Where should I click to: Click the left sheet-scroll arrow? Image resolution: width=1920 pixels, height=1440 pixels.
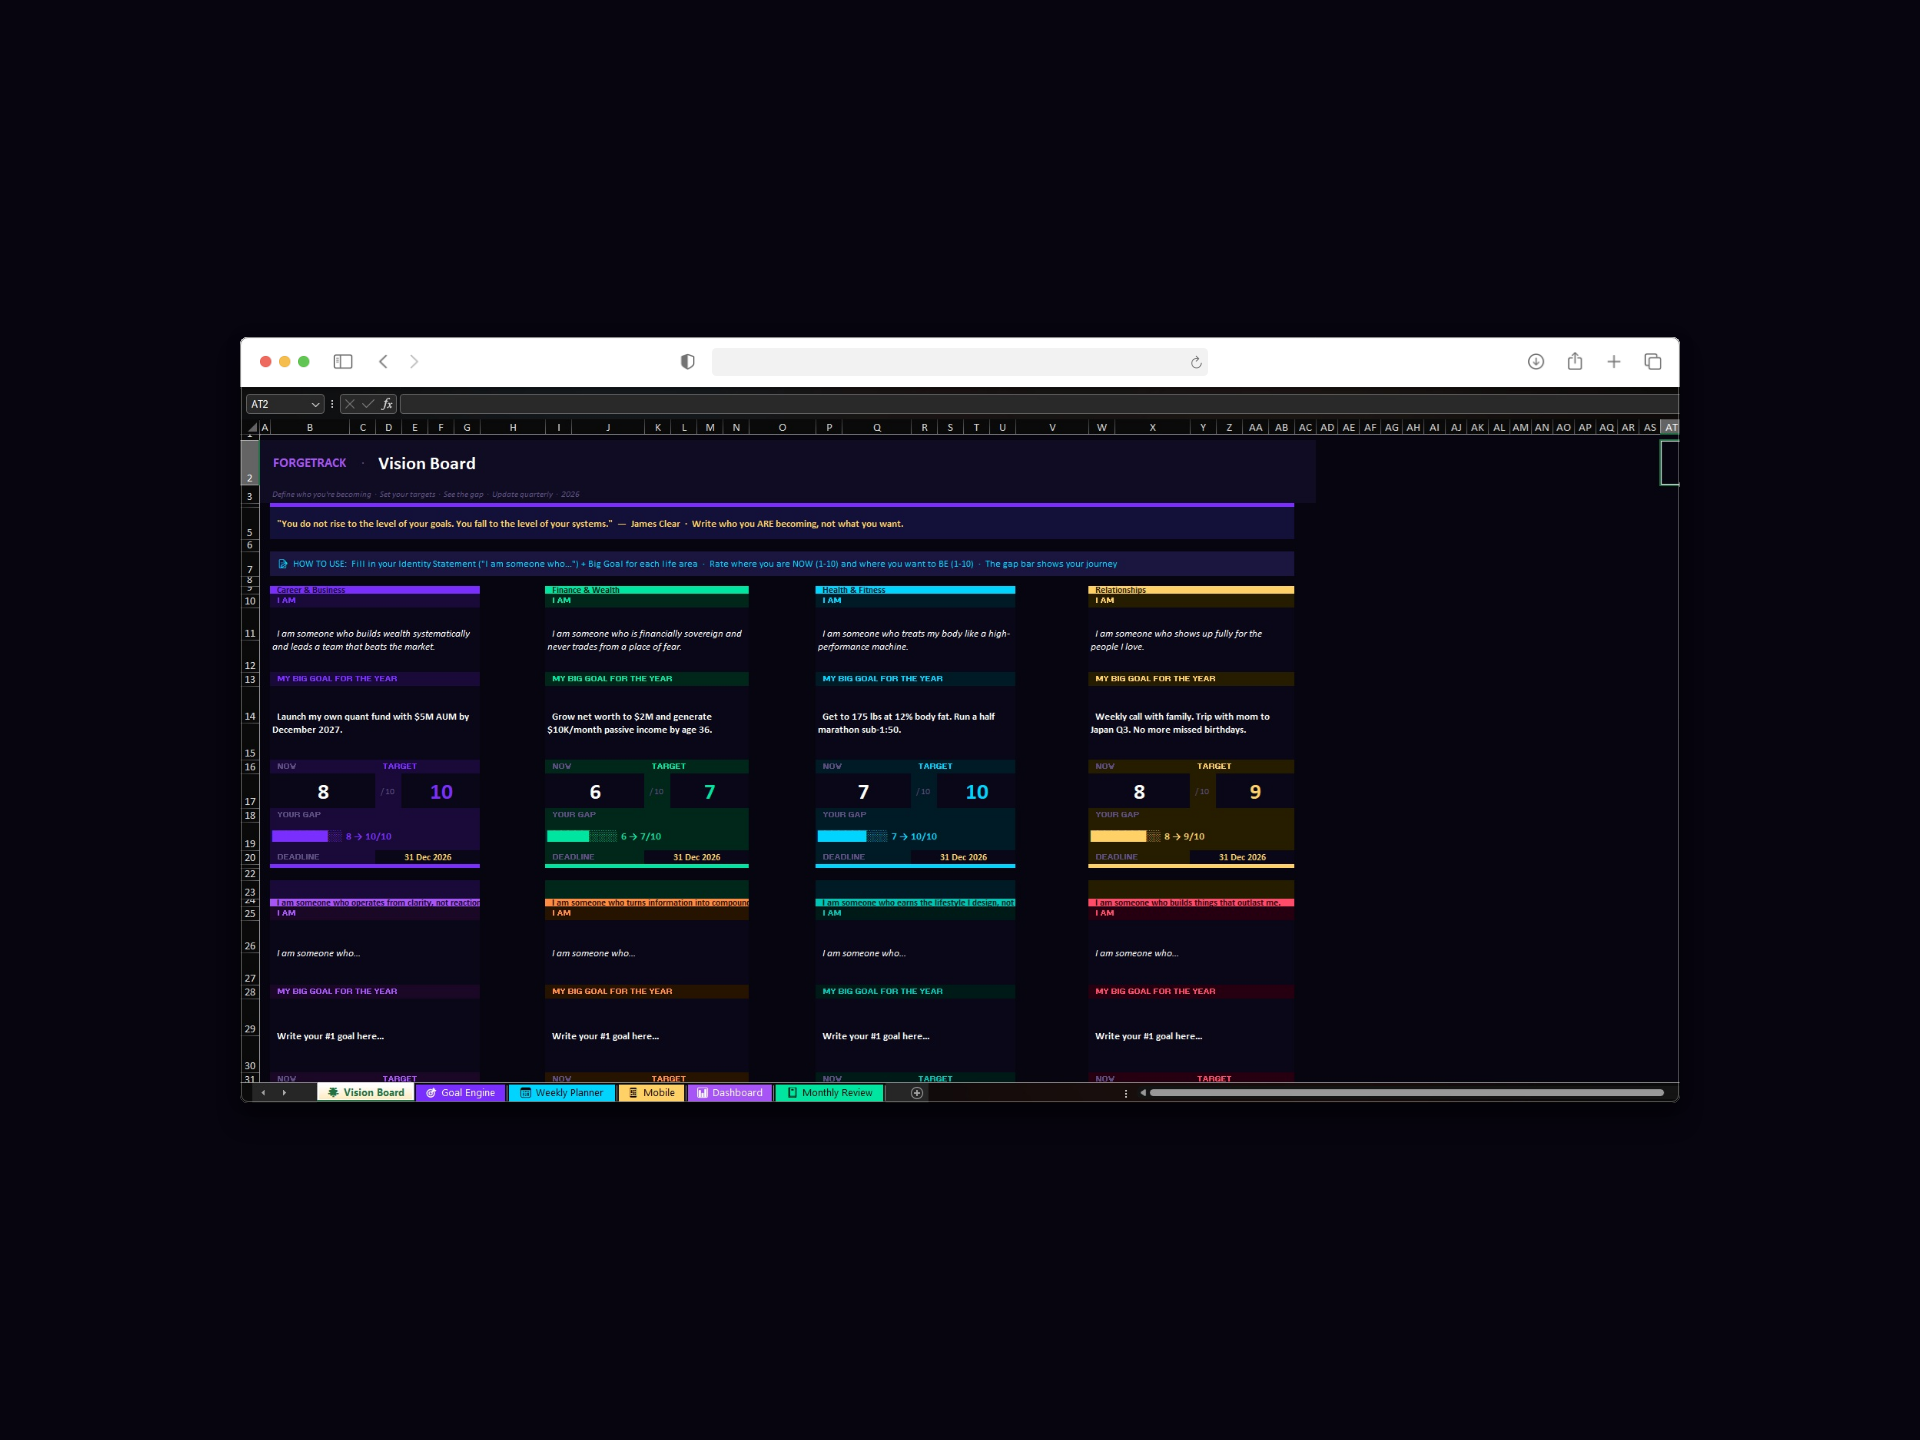click(x=264, y=1093)
